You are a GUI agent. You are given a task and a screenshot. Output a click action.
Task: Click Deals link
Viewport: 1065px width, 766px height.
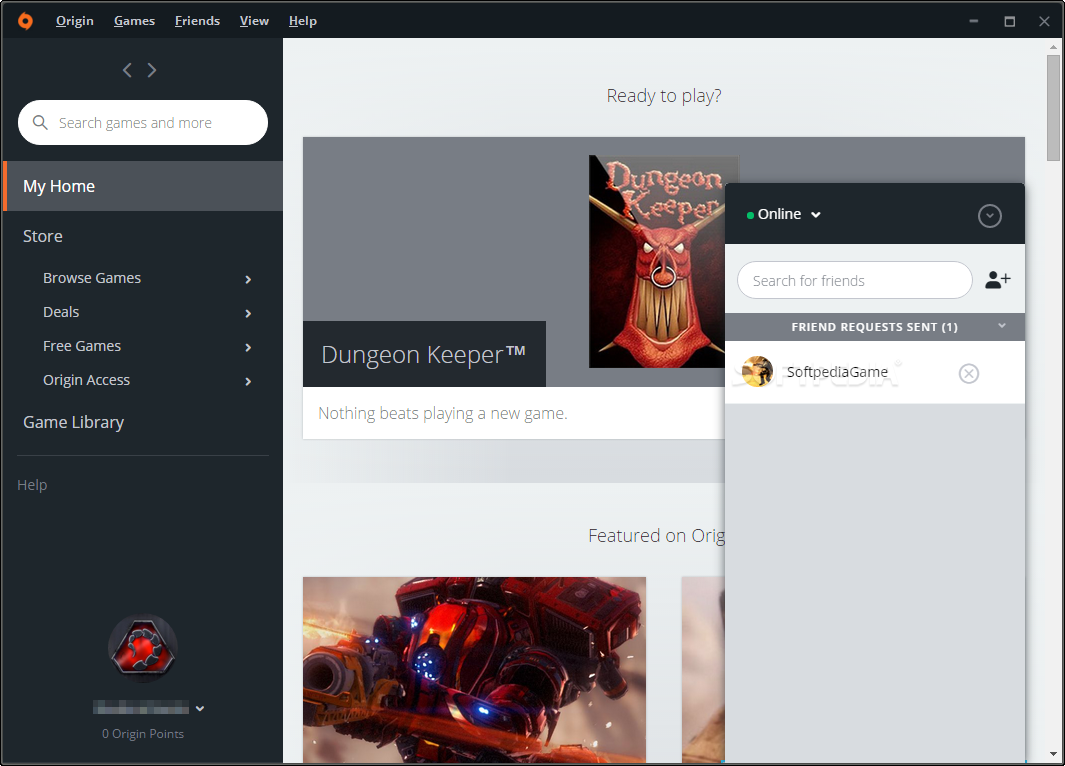tap(61, 312)
